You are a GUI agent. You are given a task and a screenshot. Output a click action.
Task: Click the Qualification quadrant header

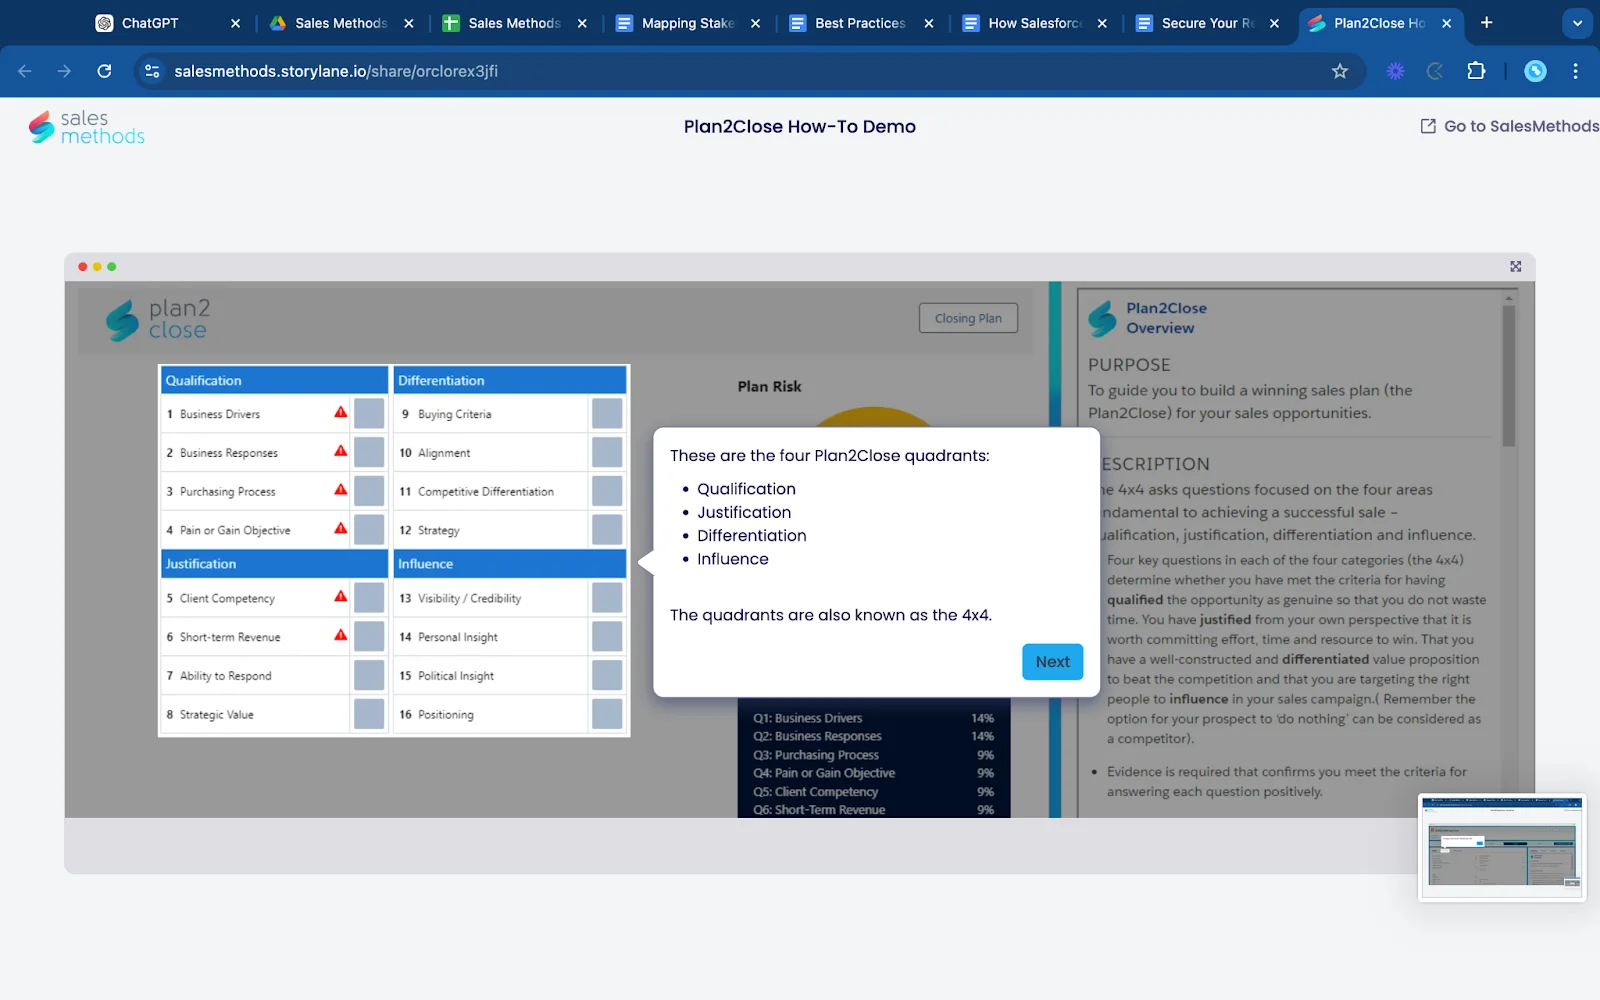coord(274,380)
